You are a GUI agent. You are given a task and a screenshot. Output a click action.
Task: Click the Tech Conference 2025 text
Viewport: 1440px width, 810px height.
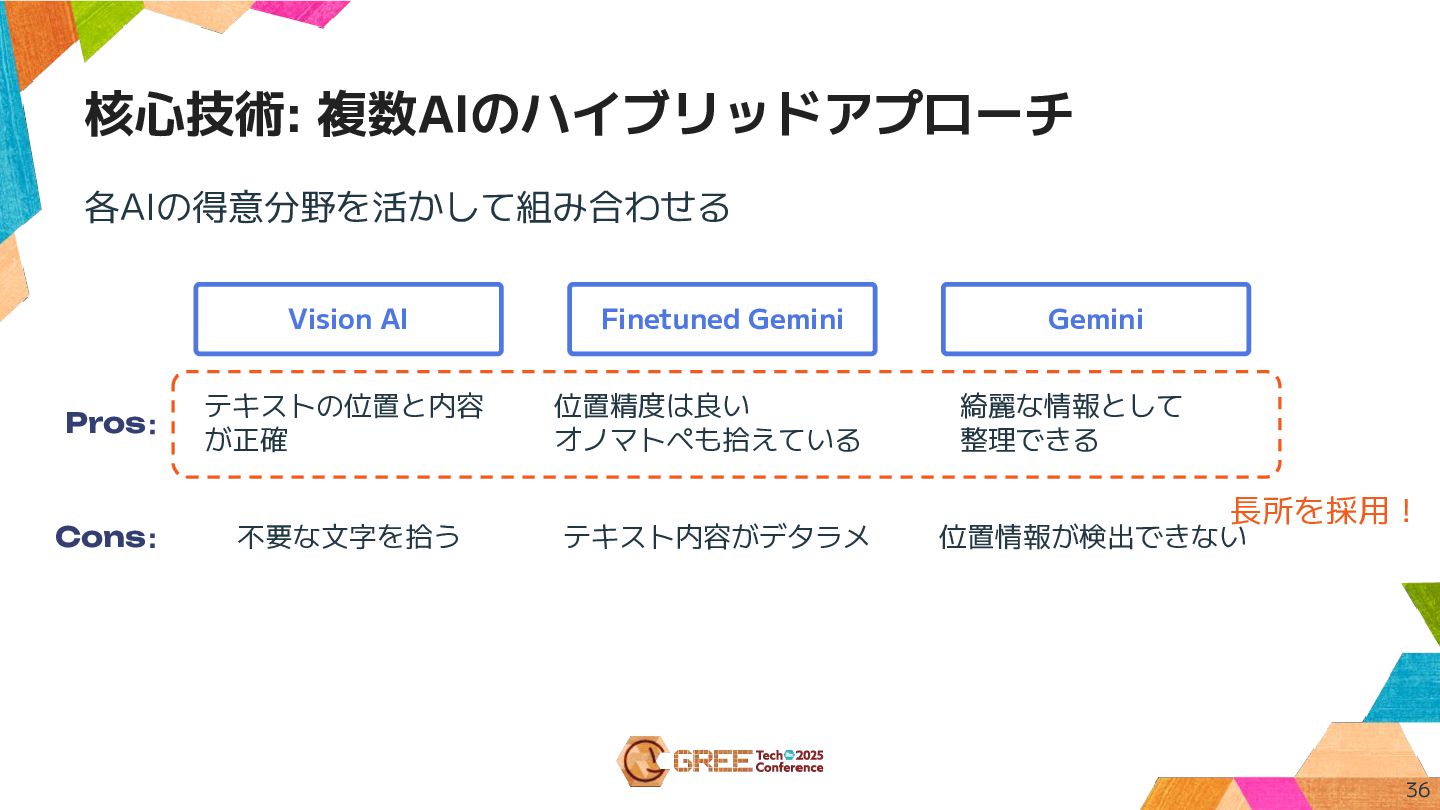coord(789,761)
